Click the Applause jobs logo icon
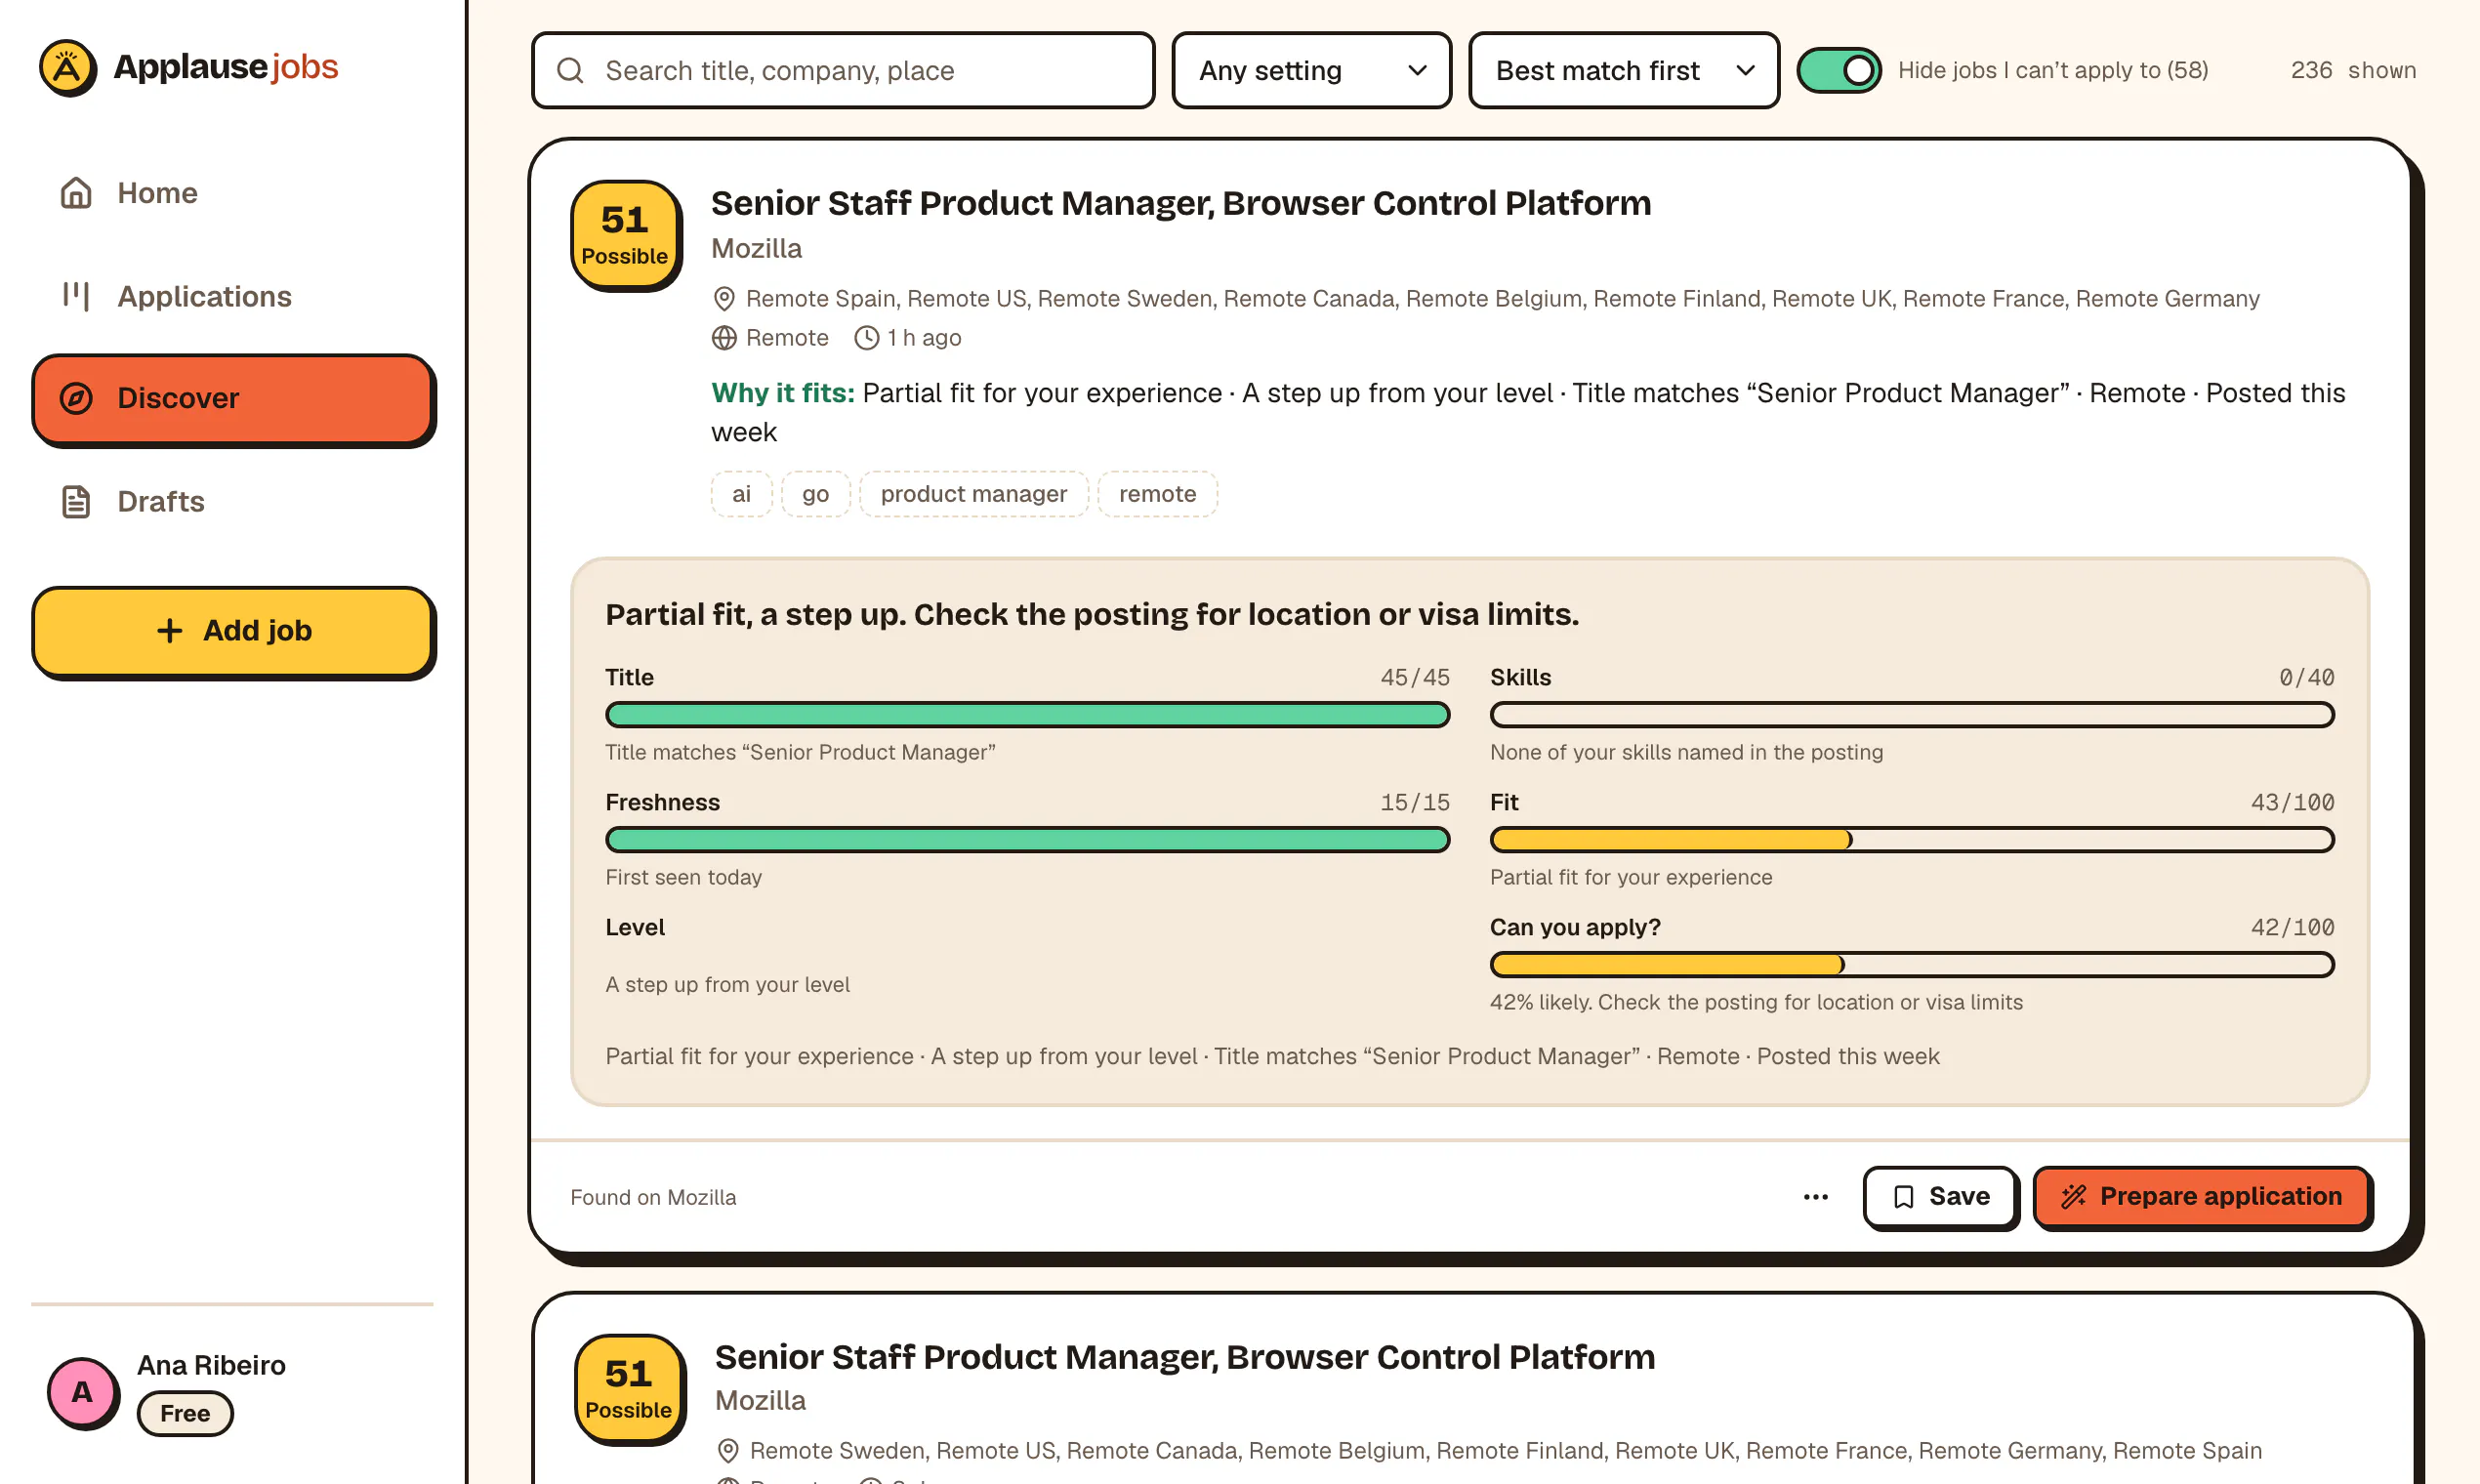 67,68
